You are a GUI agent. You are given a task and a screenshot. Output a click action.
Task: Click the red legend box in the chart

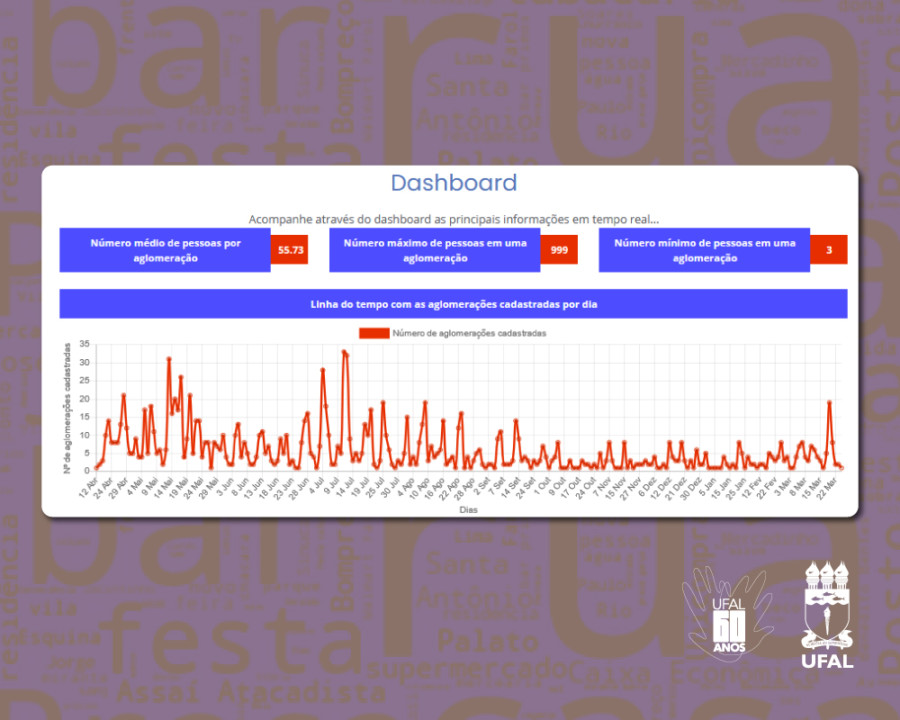[x=373, y=333]
